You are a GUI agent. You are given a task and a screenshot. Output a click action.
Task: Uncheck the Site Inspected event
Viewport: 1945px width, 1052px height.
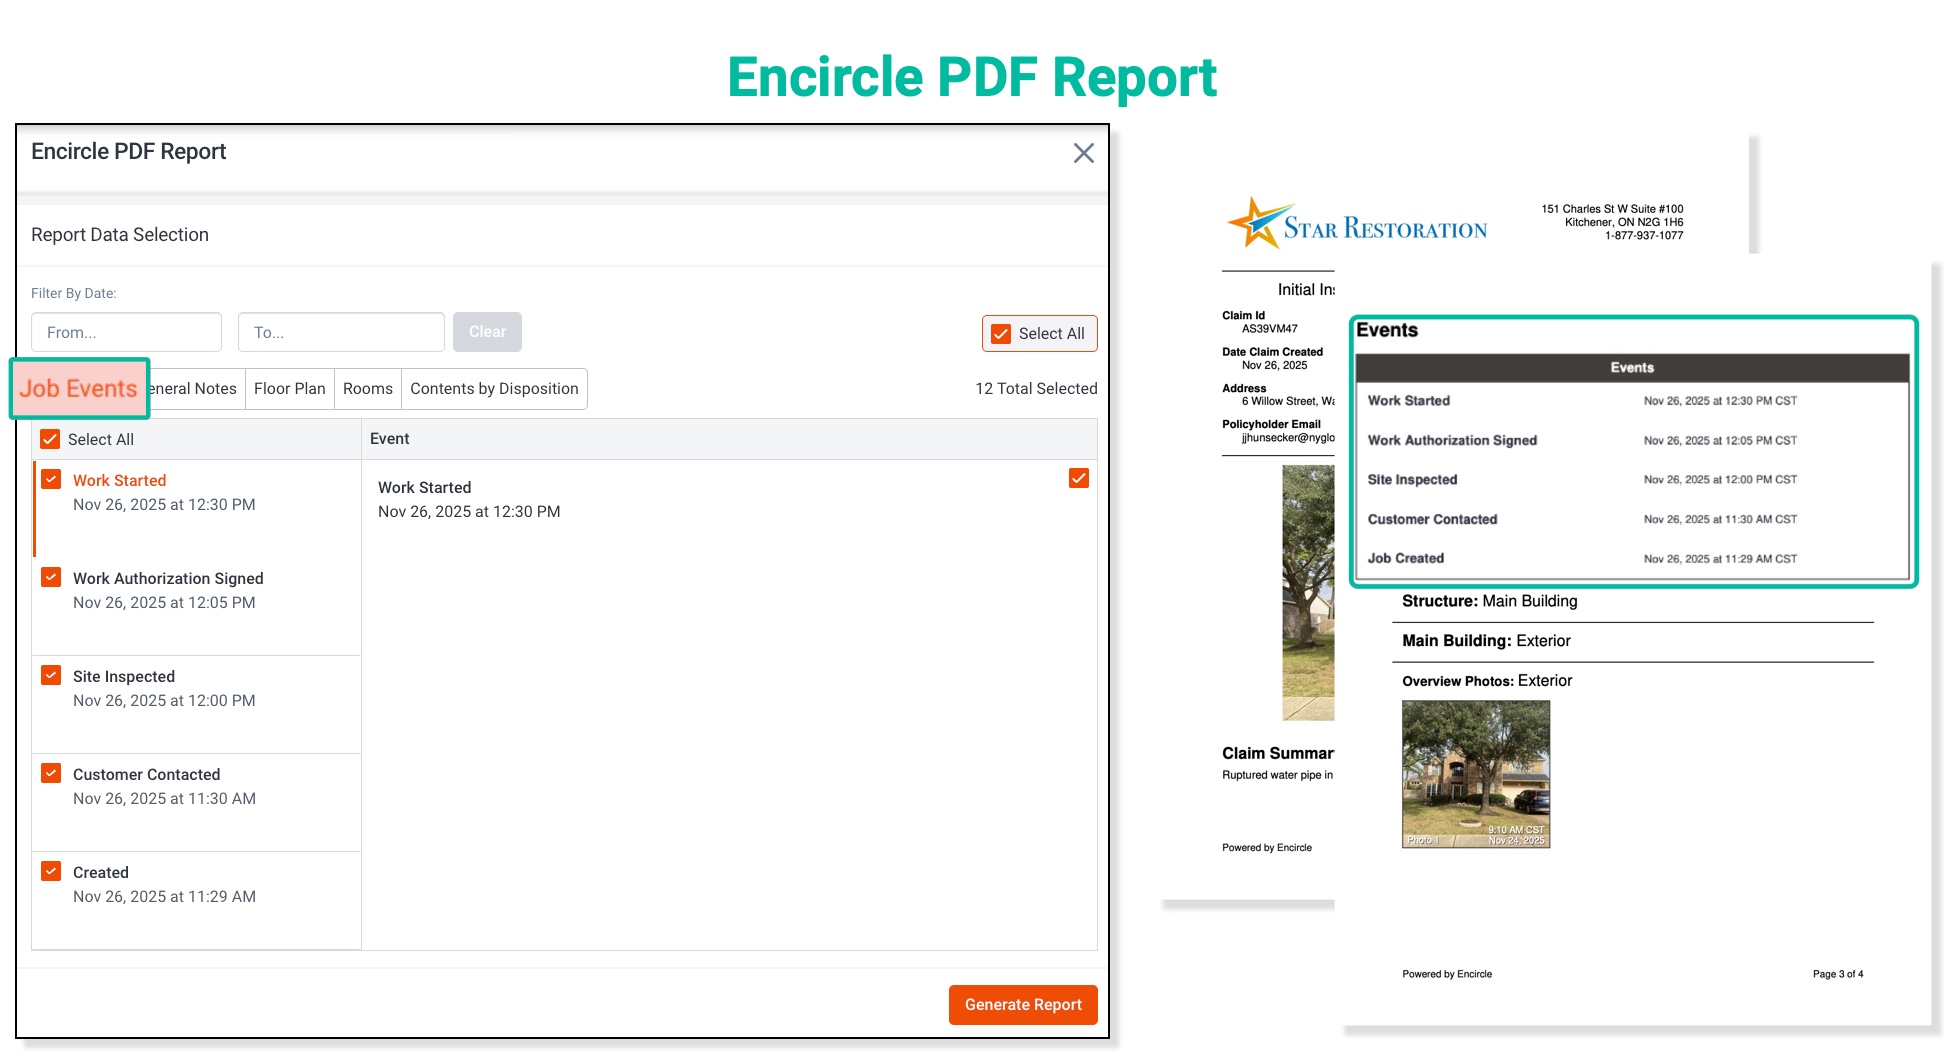coord(50,674)
